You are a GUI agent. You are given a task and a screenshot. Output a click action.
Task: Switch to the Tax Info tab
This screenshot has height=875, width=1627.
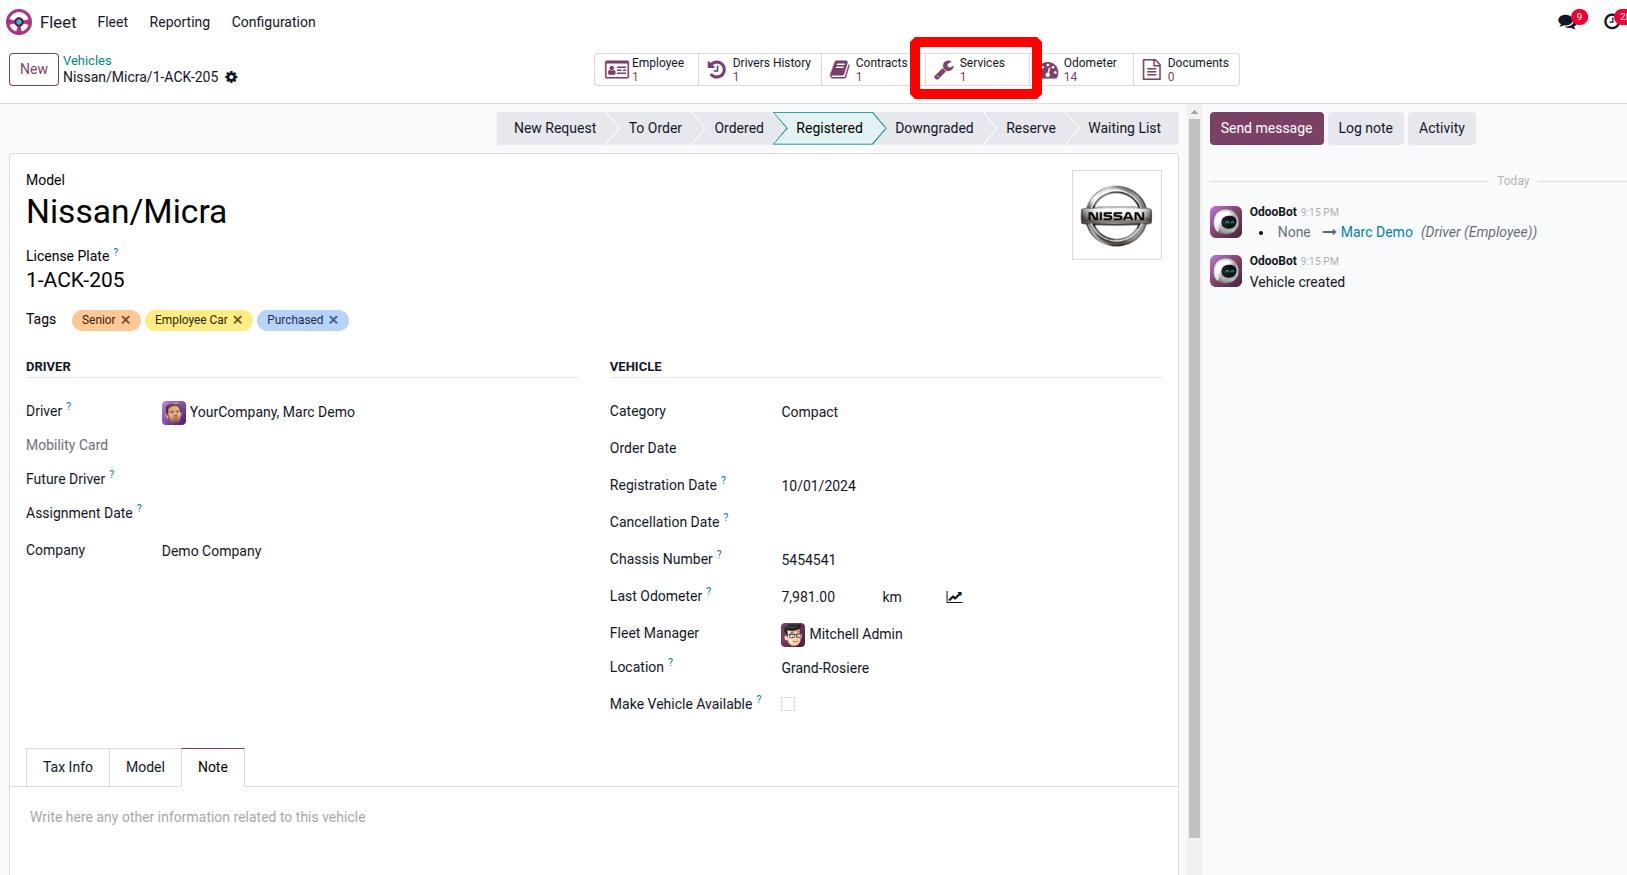(x=68, y=767)
